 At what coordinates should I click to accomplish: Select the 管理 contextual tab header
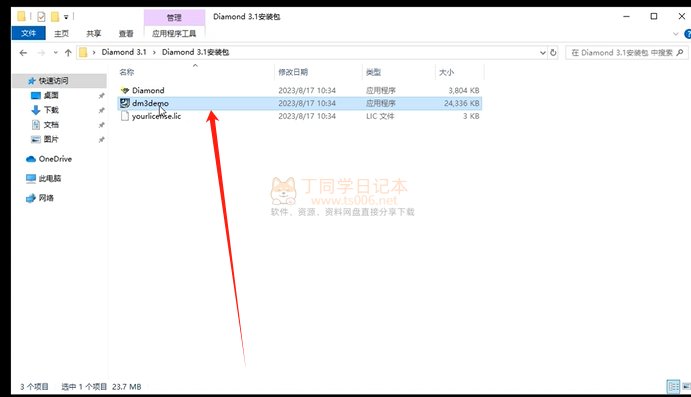click(174, 18)
